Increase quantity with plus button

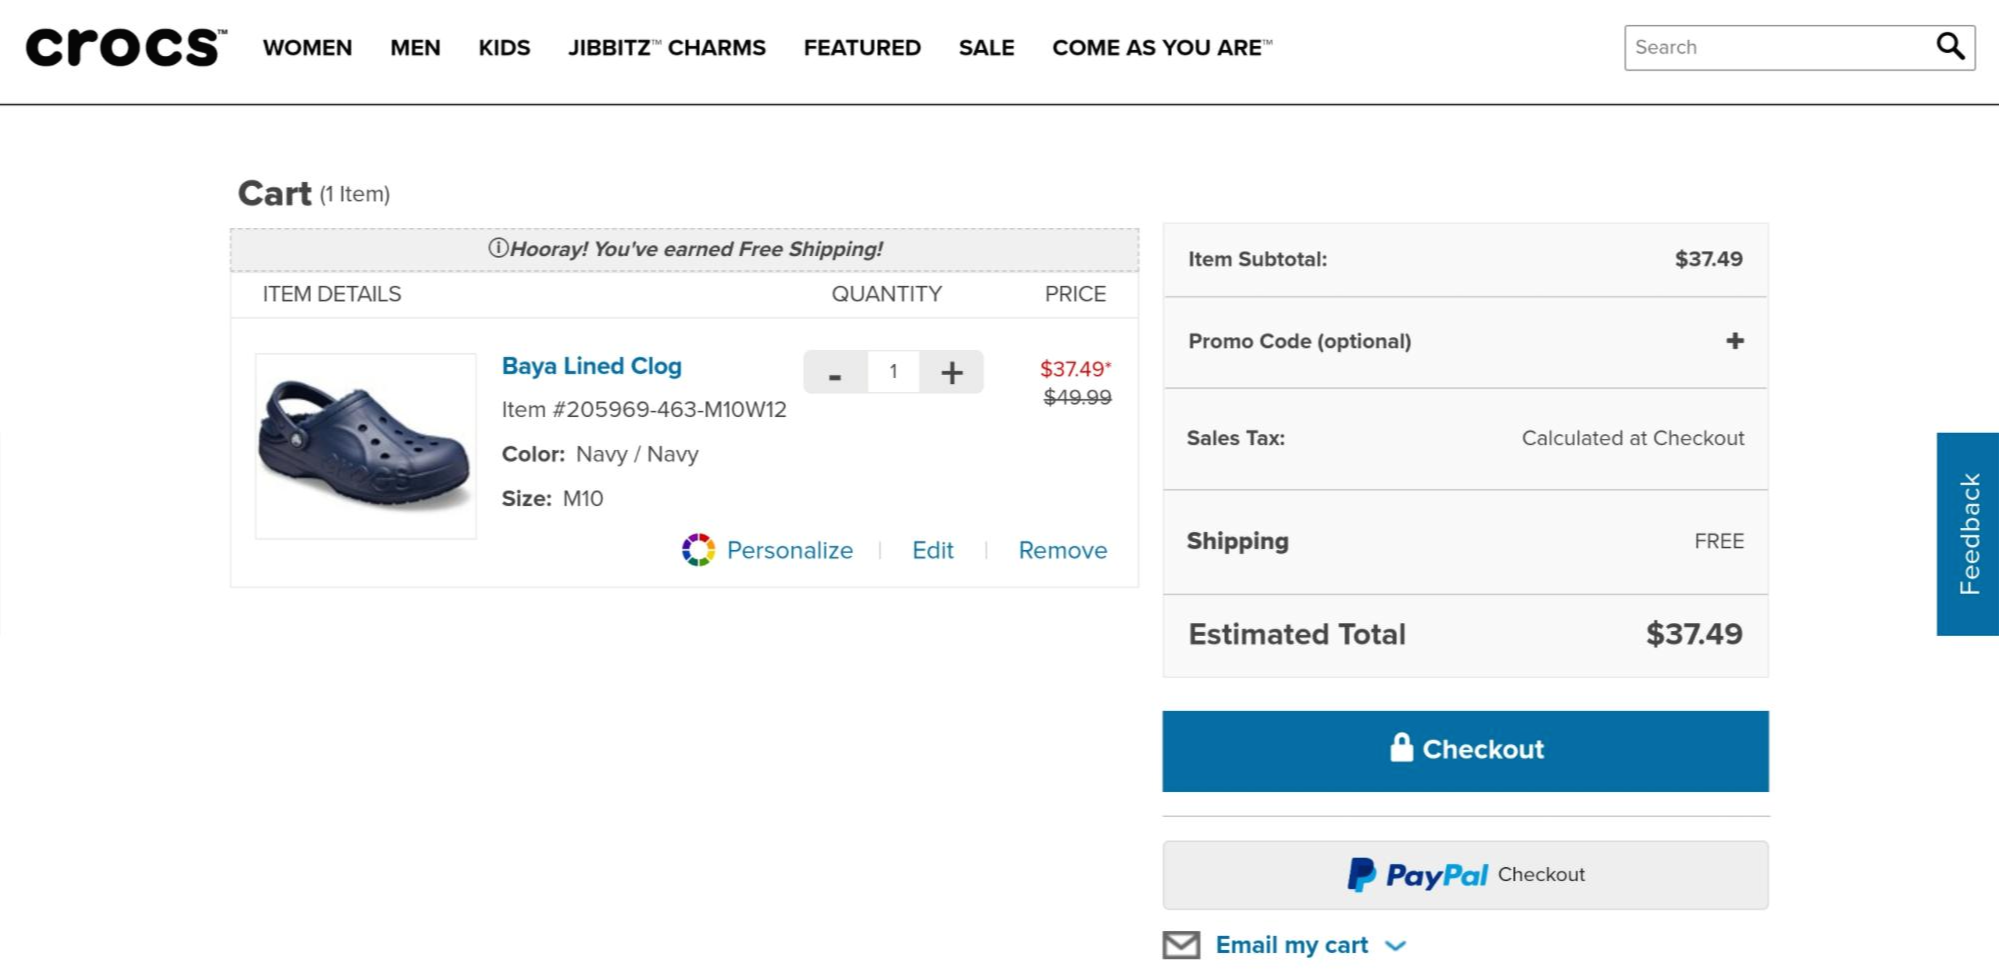(952, 372)
